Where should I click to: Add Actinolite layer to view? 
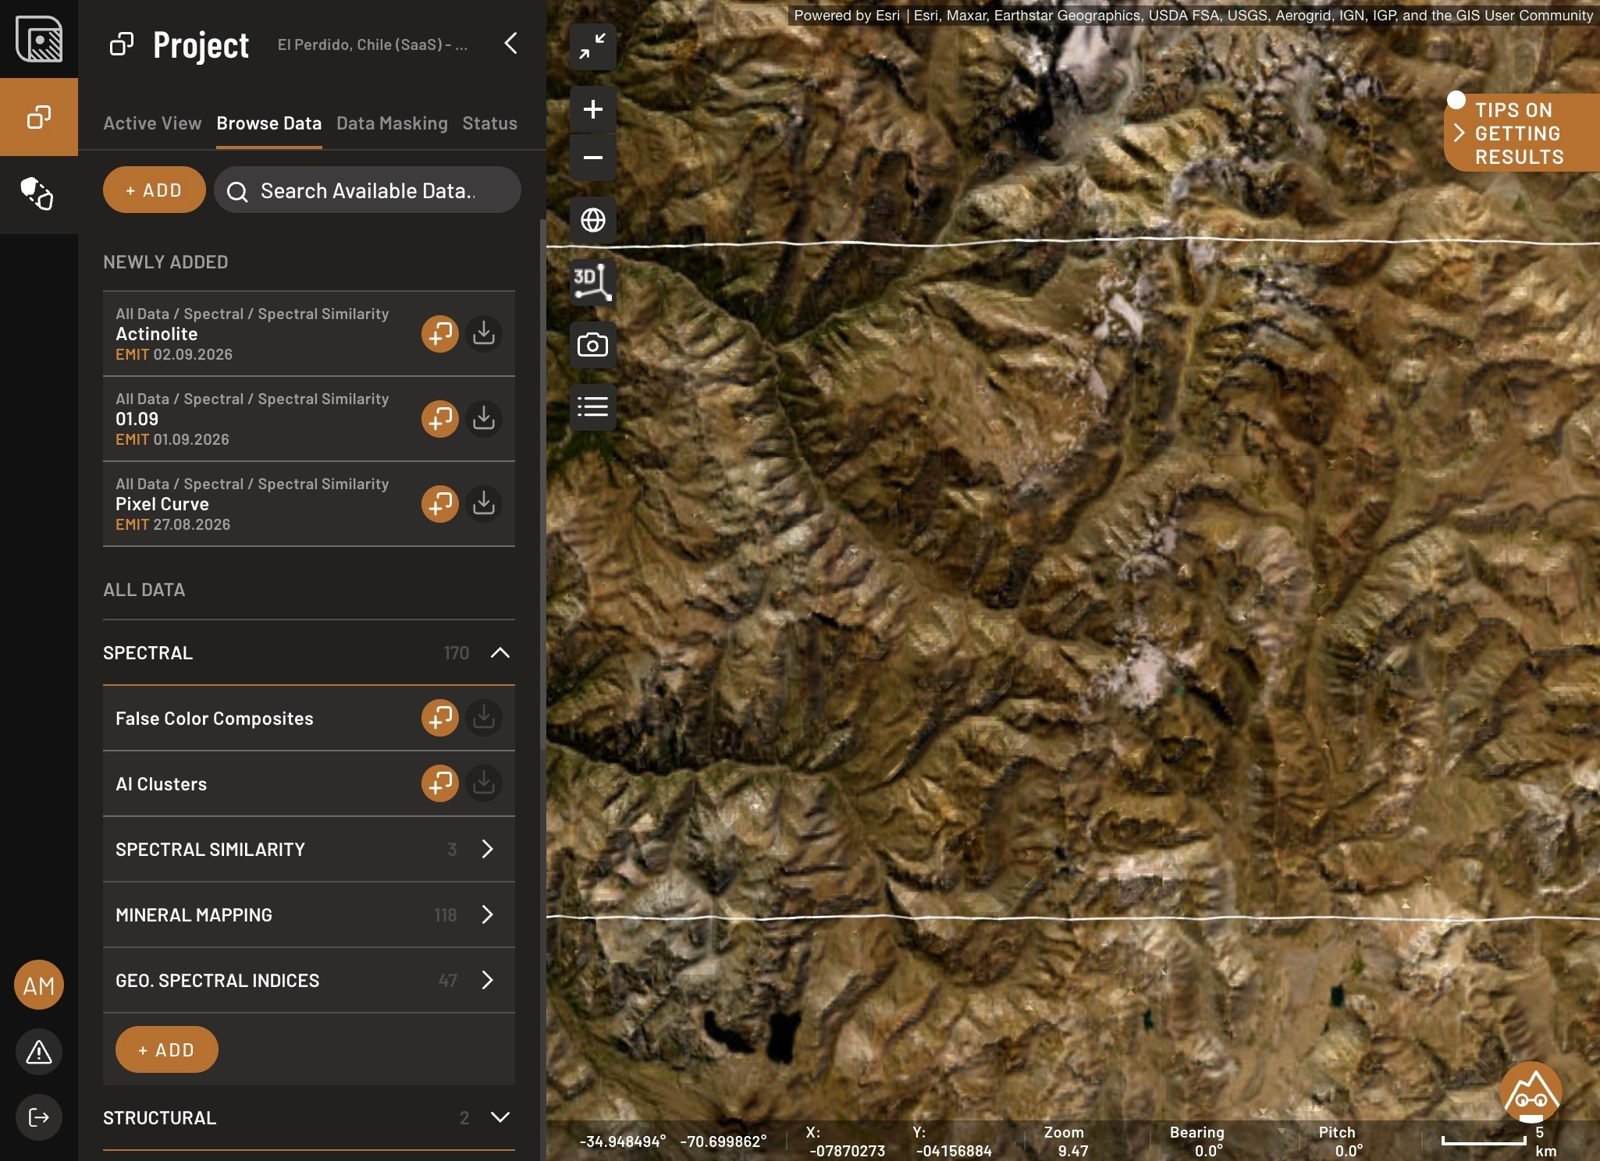tap(440, 334)
